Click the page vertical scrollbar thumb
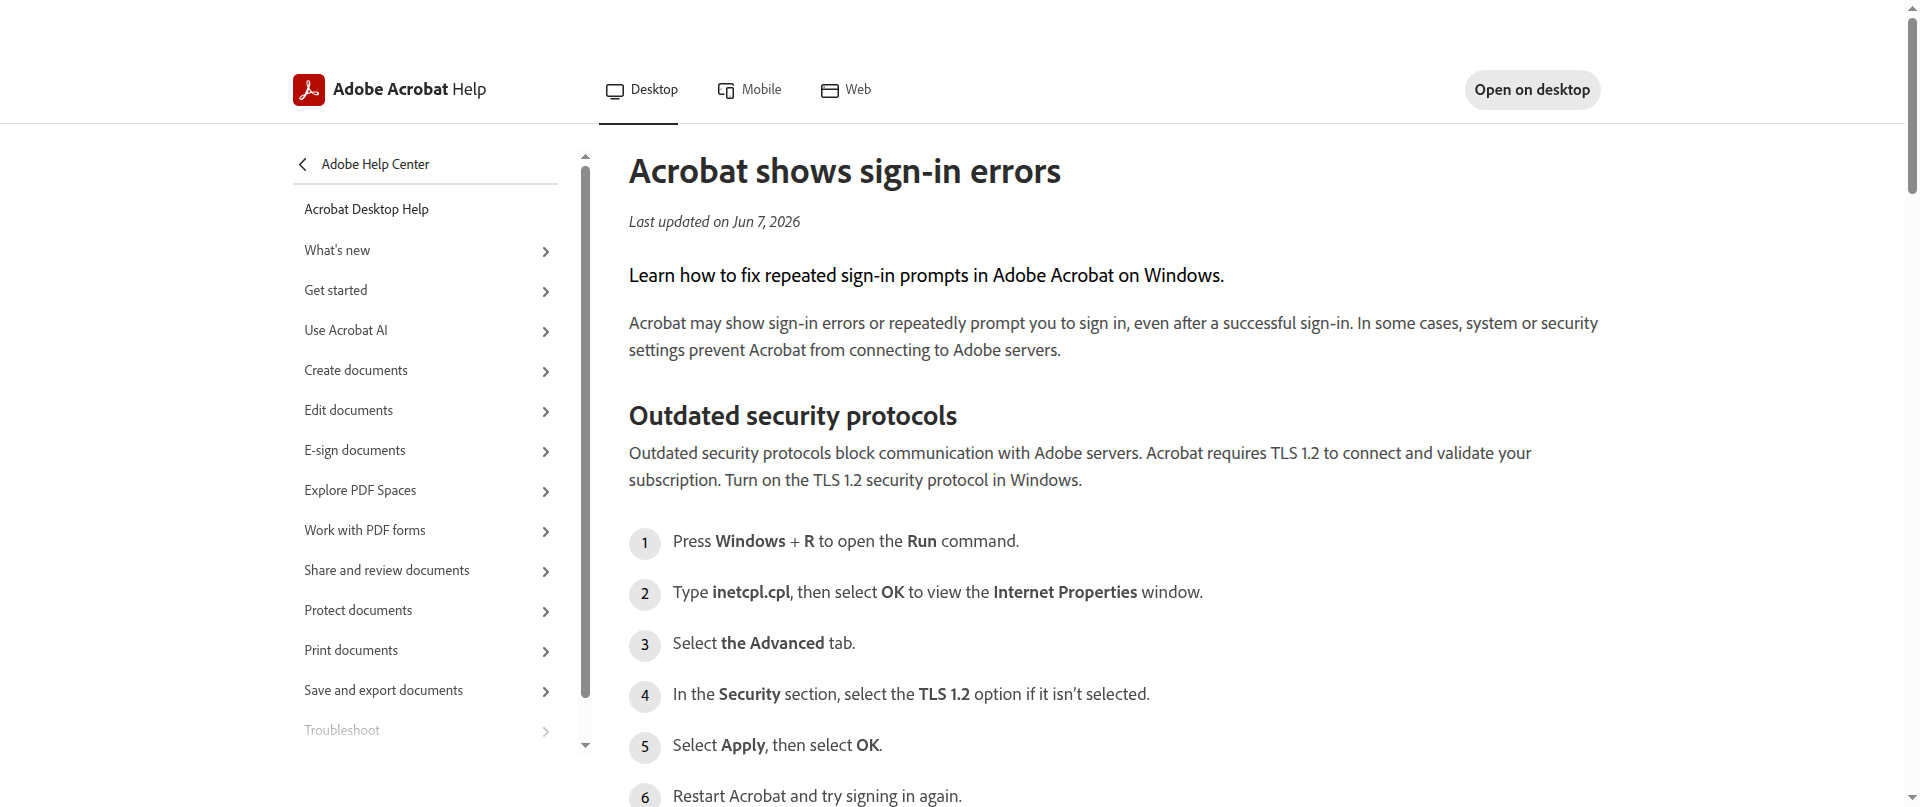 (1912, 105)
